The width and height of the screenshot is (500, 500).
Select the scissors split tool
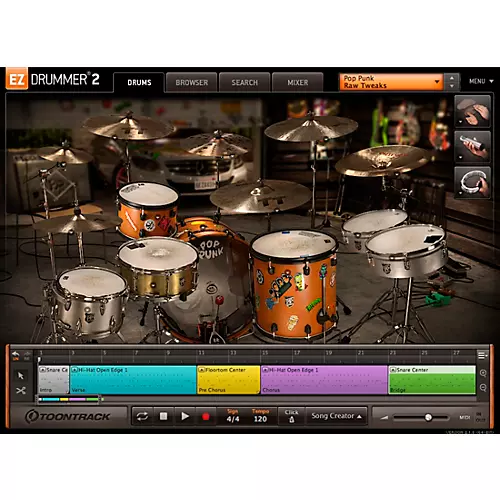(21, 390)
